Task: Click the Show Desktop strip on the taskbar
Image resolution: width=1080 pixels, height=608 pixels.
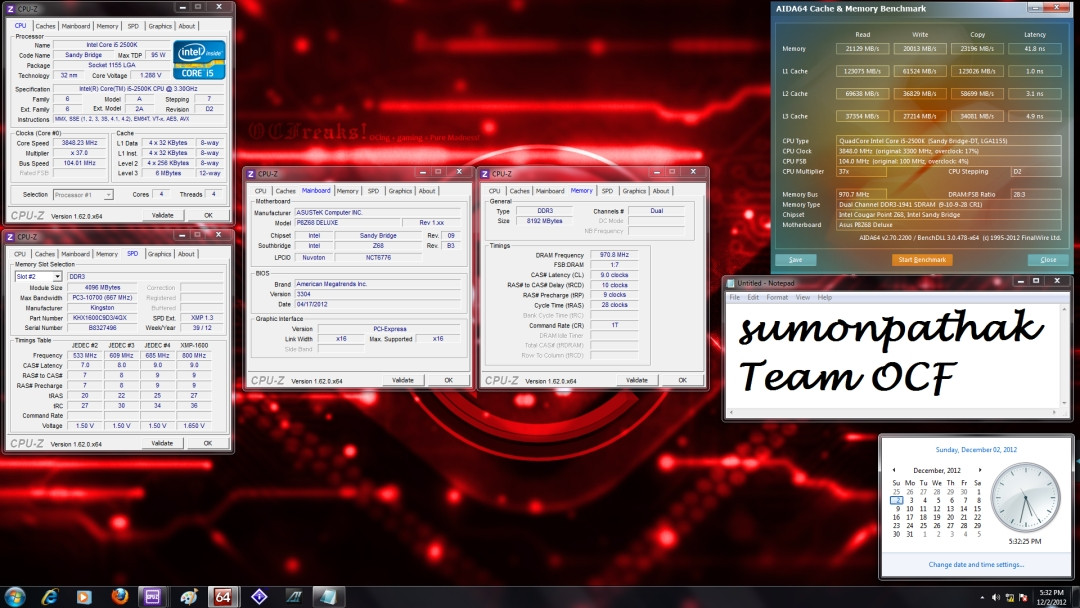Action: tap(1076, 597)
